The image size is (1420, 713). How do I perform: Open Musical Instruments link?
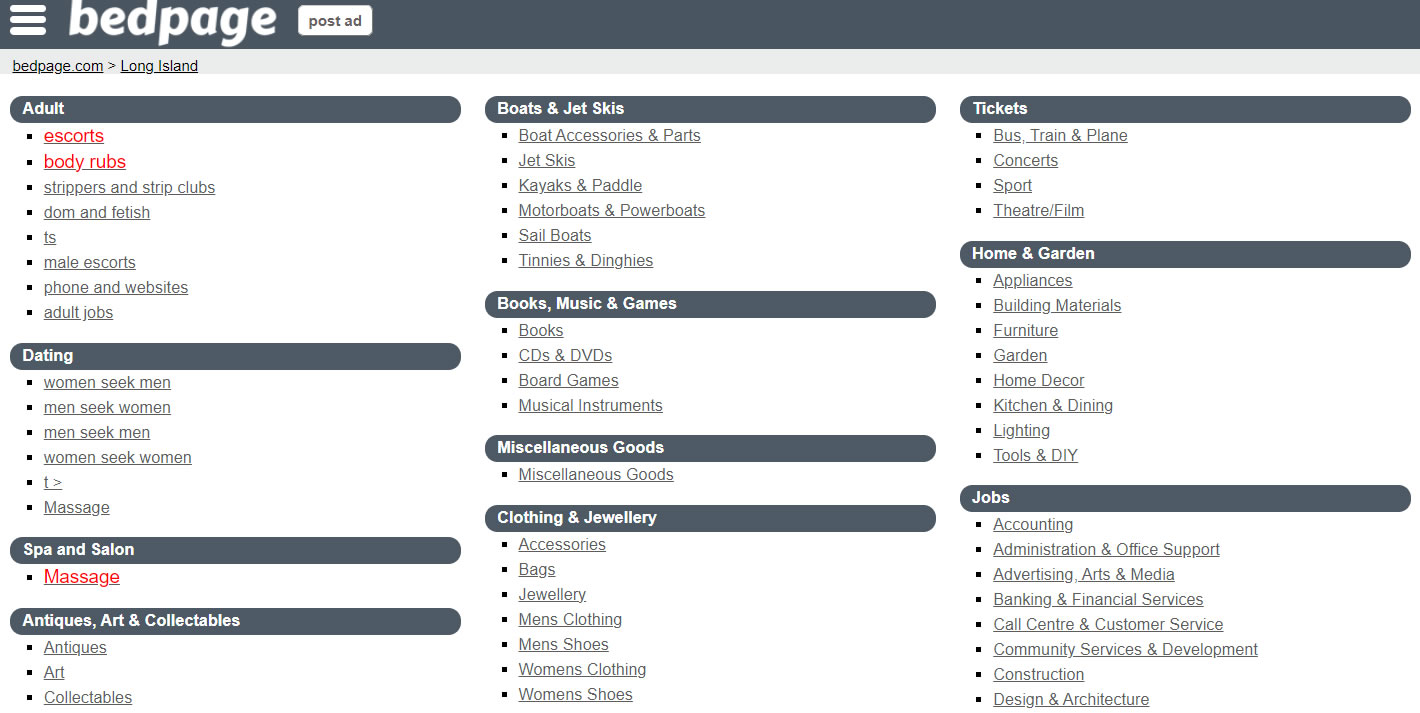click(x=590, y=405)
